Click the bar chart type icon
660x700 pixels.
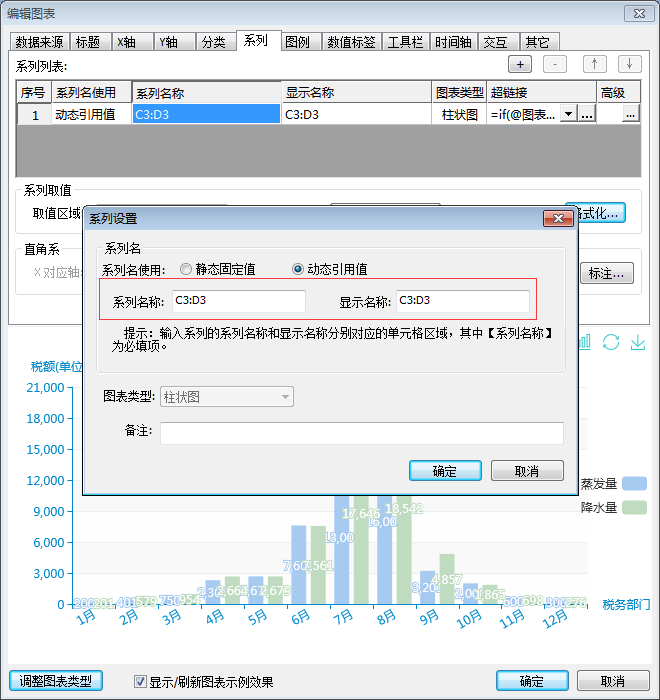click(x=585, y=342)
